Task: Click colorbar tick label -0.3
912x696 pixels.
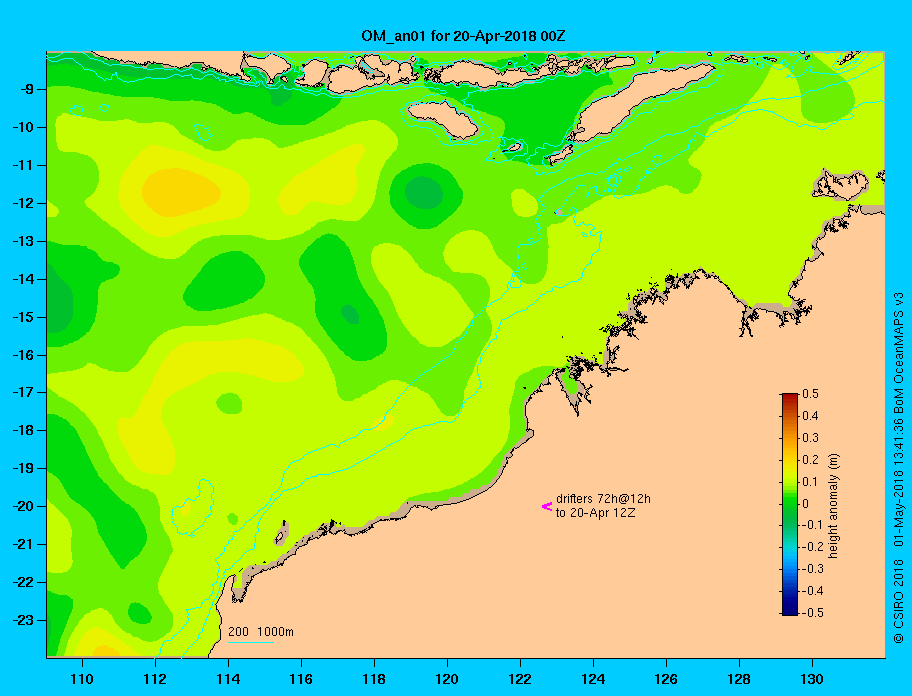Action: [813, 569]
